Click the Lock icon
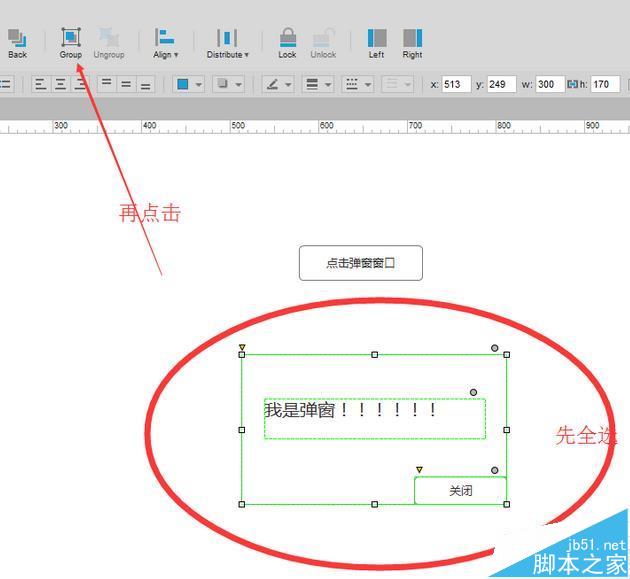 point(287,40)
